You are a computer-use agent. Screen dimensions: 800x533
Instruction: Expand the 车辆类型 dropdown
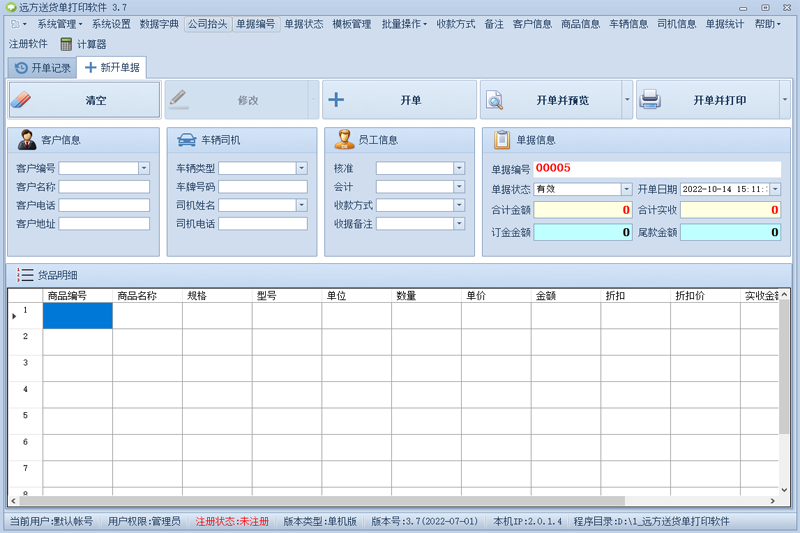tap(302, 168)
